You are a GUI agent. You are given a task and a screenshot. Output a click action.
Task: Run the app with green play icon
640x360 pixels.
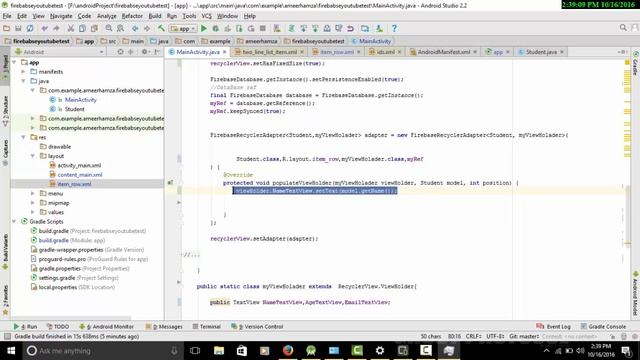coord(204,29)
